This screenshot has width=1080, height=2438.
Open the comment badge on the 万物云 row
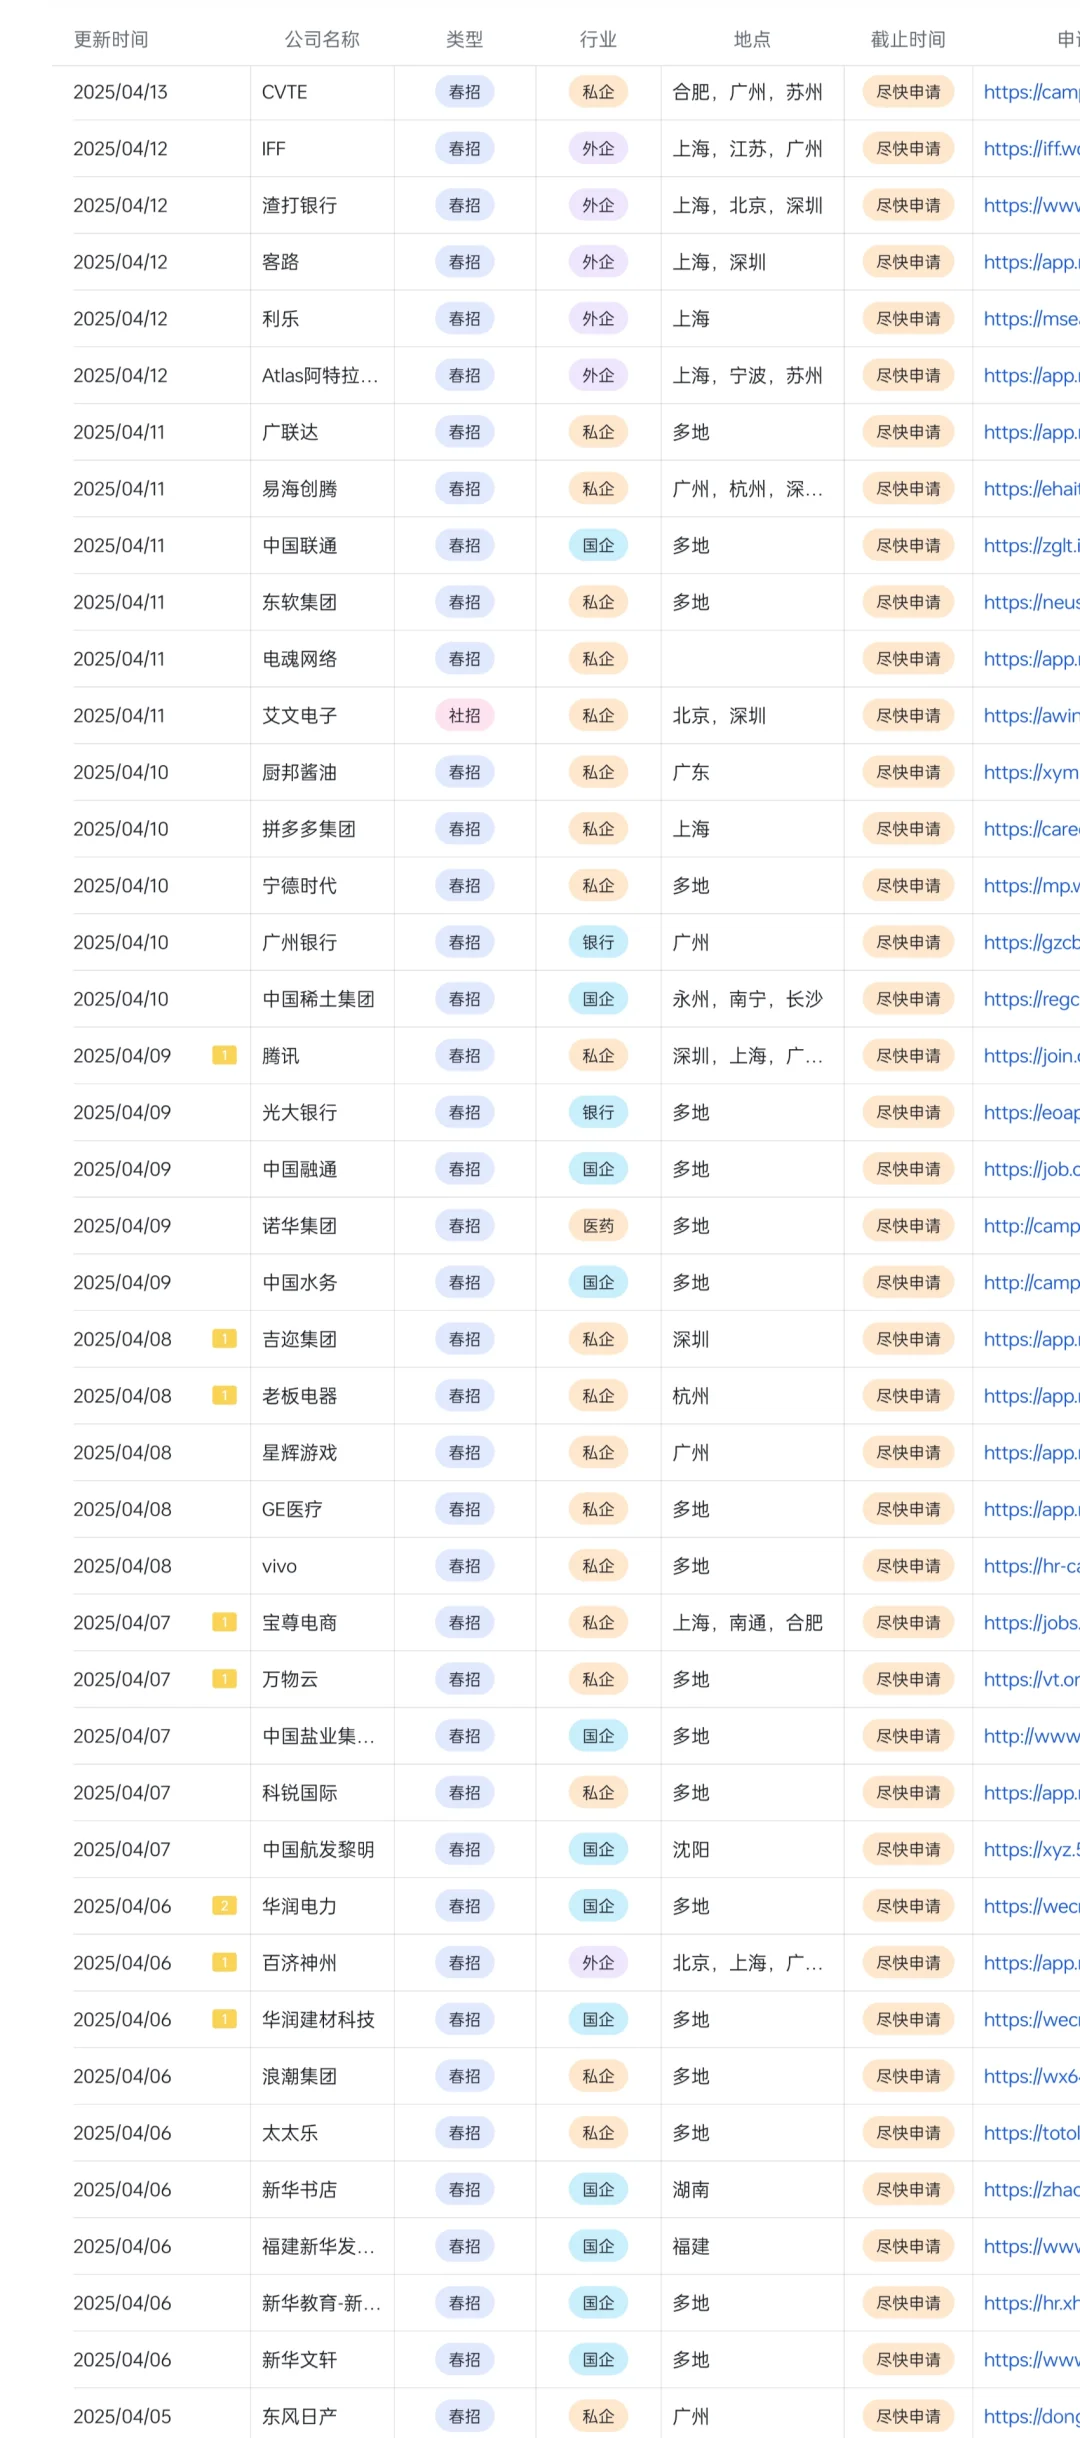224,1679
